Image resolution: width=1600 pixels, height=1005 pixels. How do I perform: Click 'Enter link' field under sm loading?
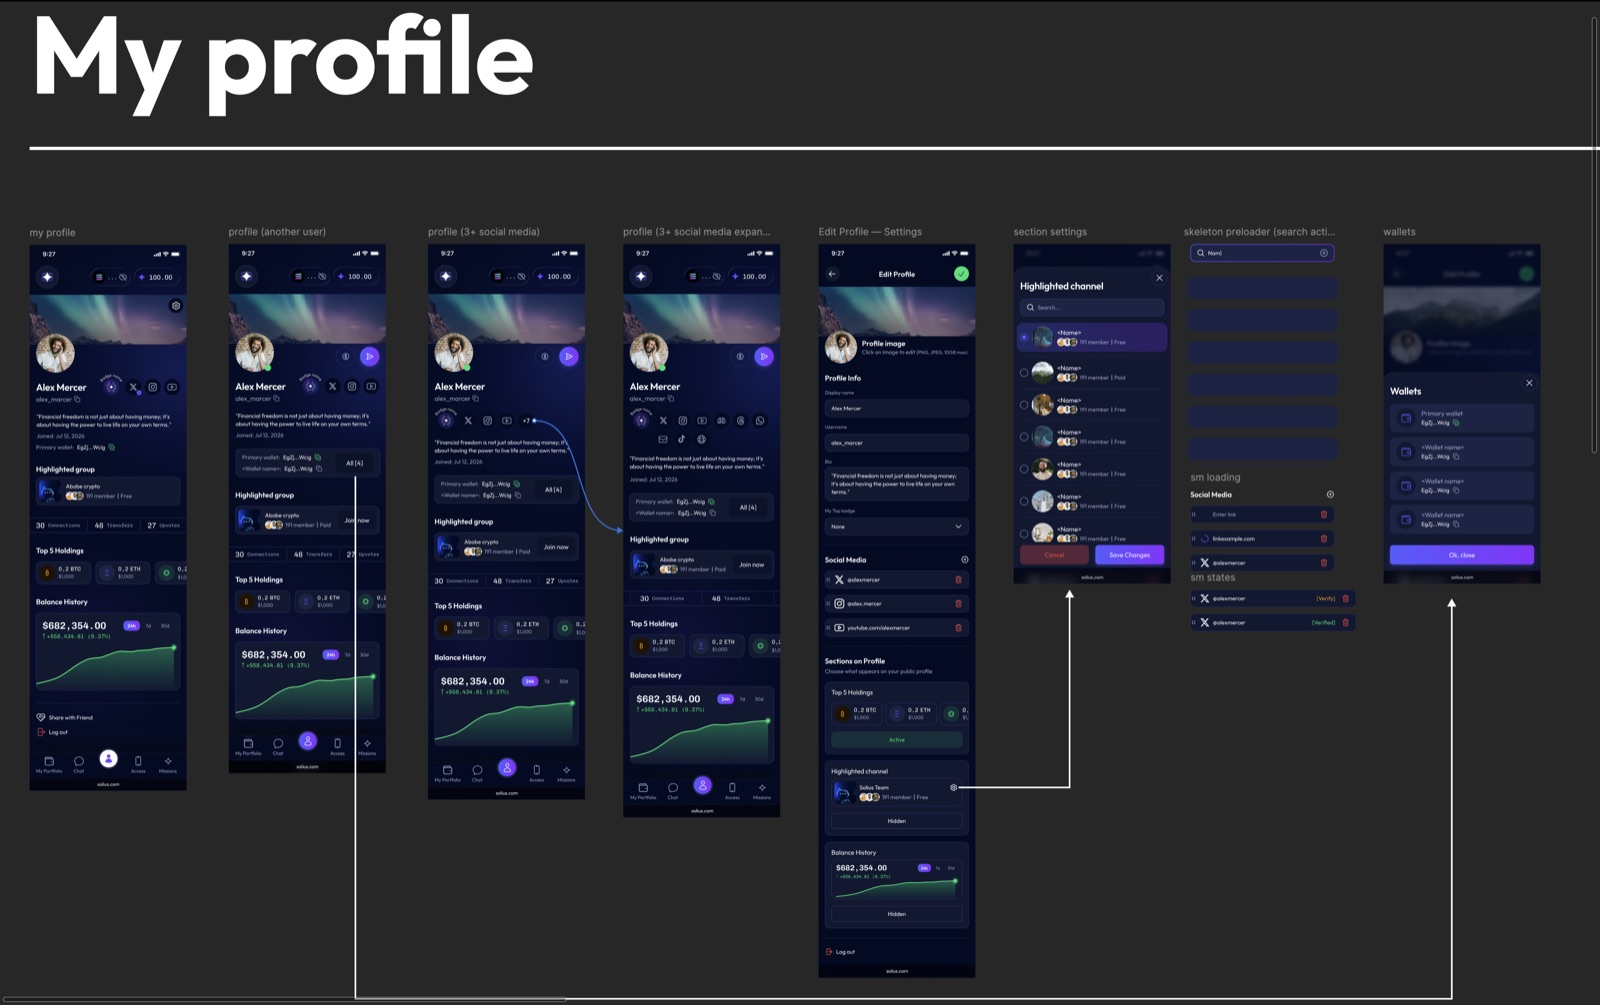[1262, 515]
